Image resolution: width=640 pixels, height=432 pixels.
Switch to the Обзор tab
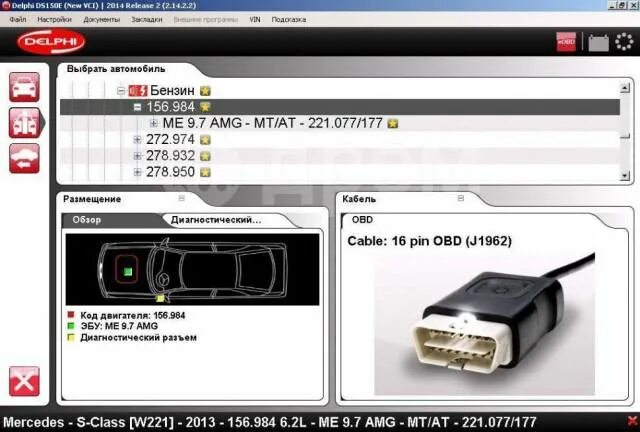(x=87, y=220)
